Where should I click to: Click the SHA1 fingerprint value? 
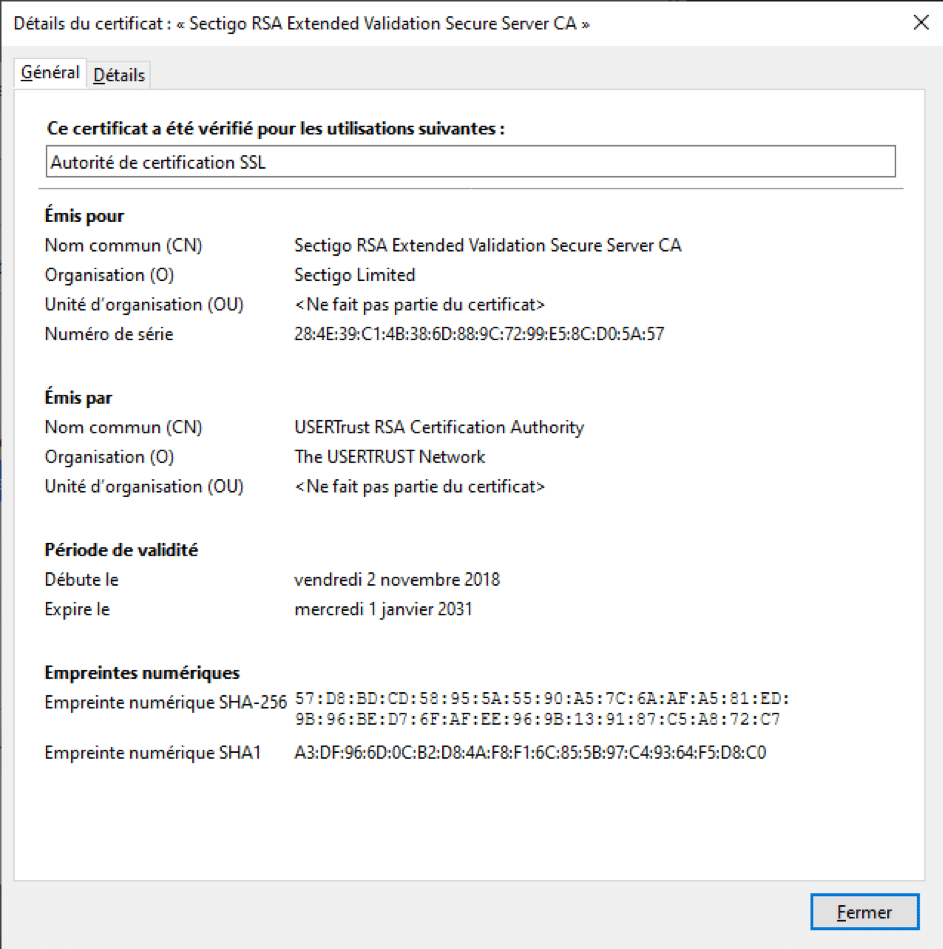pyautogui.click(x=530, y=753)
